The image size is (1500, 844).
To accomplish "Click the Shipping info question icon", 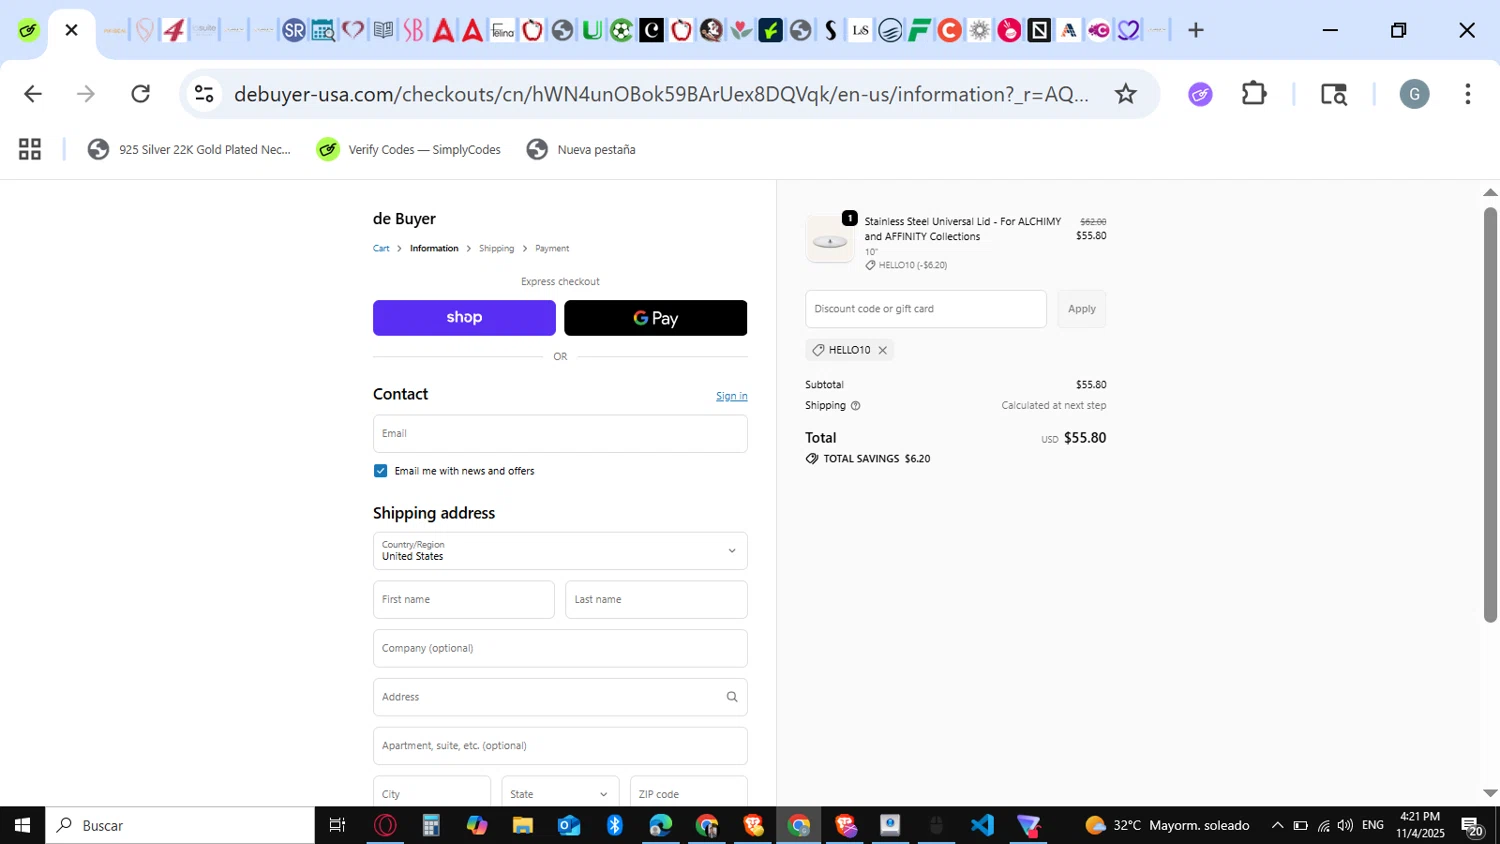I will (x=855, y=406).
